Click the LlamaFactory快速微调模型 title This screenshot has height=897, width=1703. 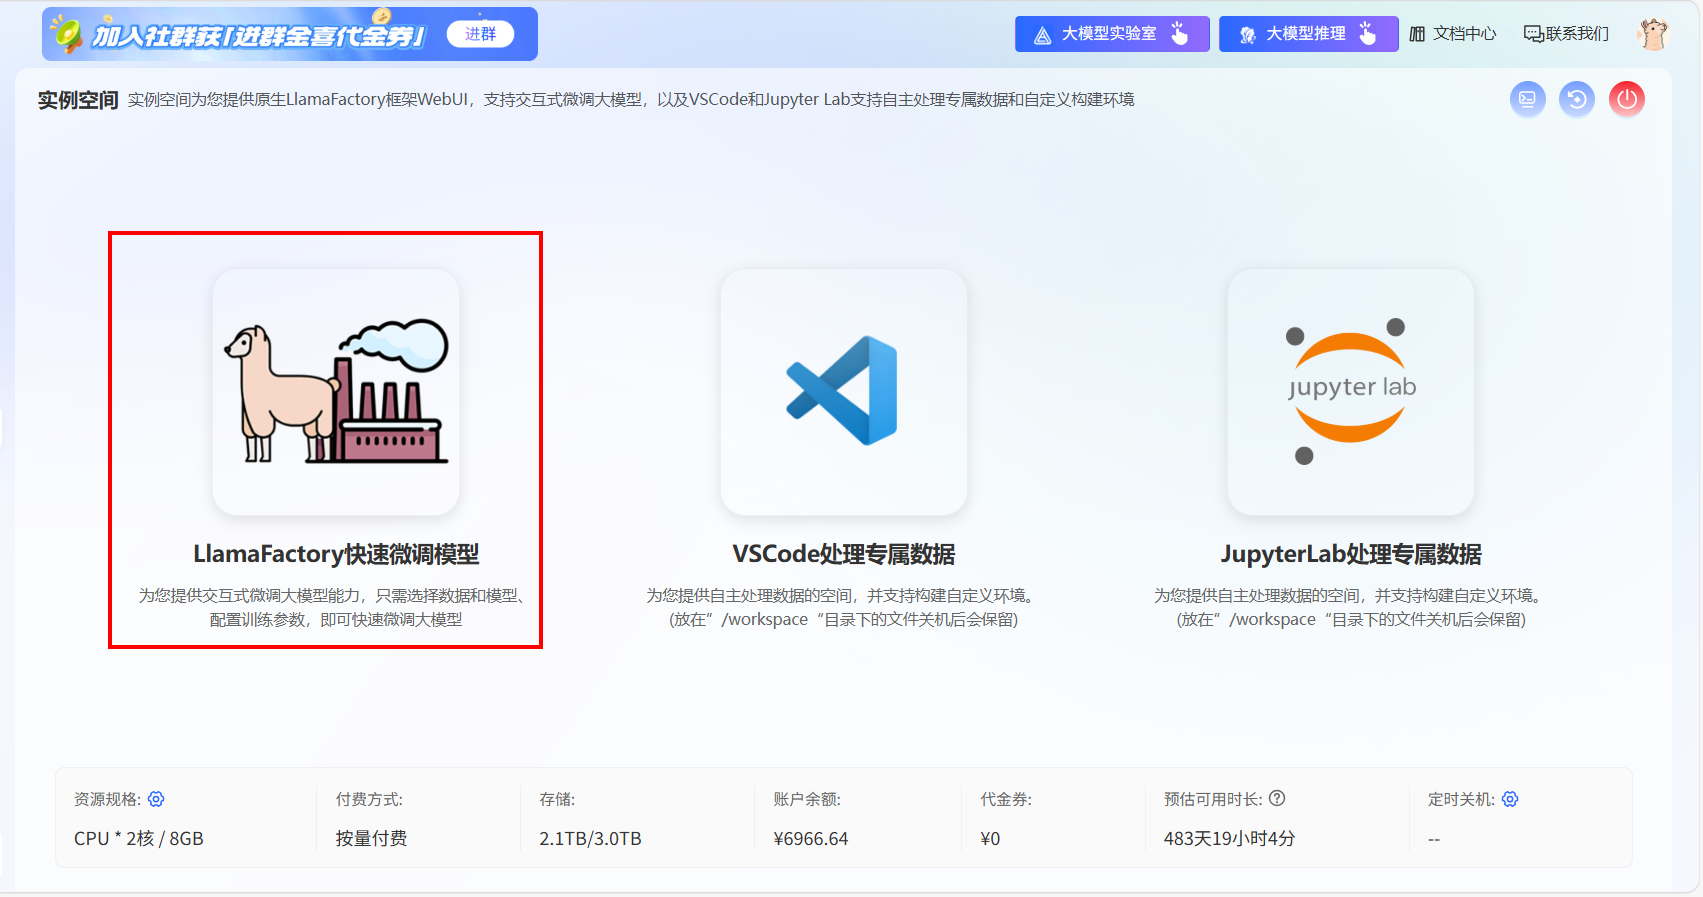pos(336,554)
